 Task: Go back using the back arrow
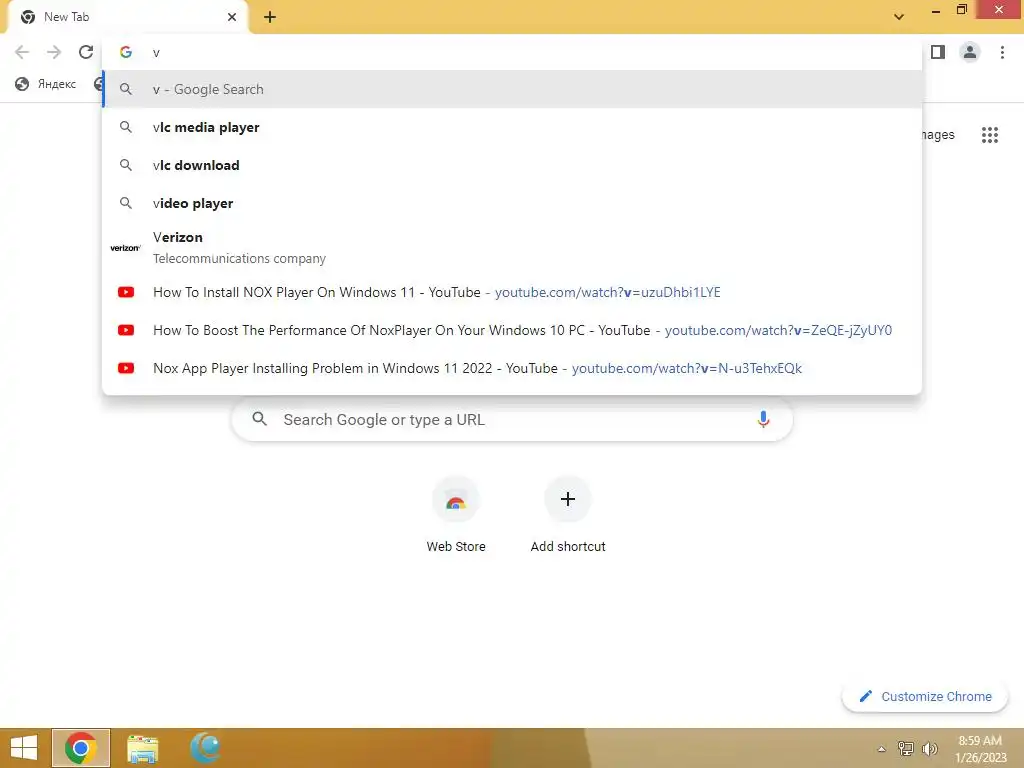(x=22, y=52)
